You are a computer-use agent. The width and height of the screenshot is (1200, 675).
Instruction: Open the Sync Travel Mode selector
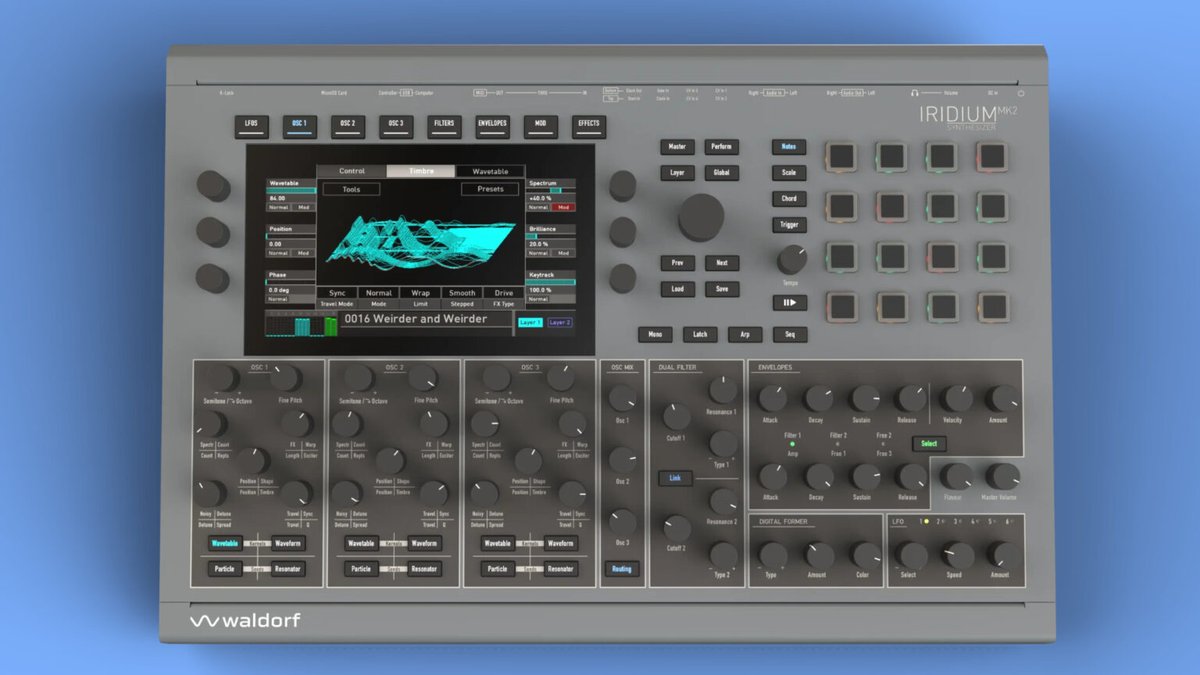click(x=337, y=298)
